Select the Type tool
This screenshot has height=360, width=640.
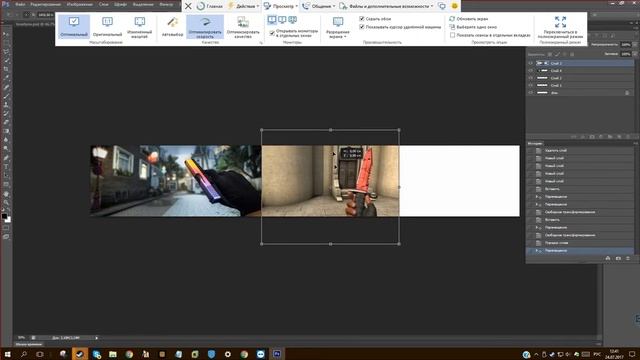click(x=6, y=167)
